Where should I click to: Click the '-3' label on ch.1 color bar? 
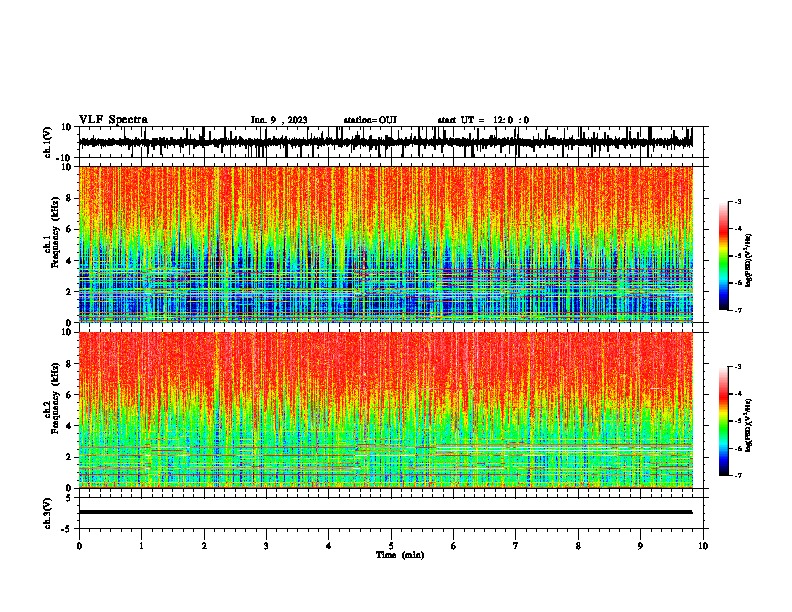tap(737, 201)
